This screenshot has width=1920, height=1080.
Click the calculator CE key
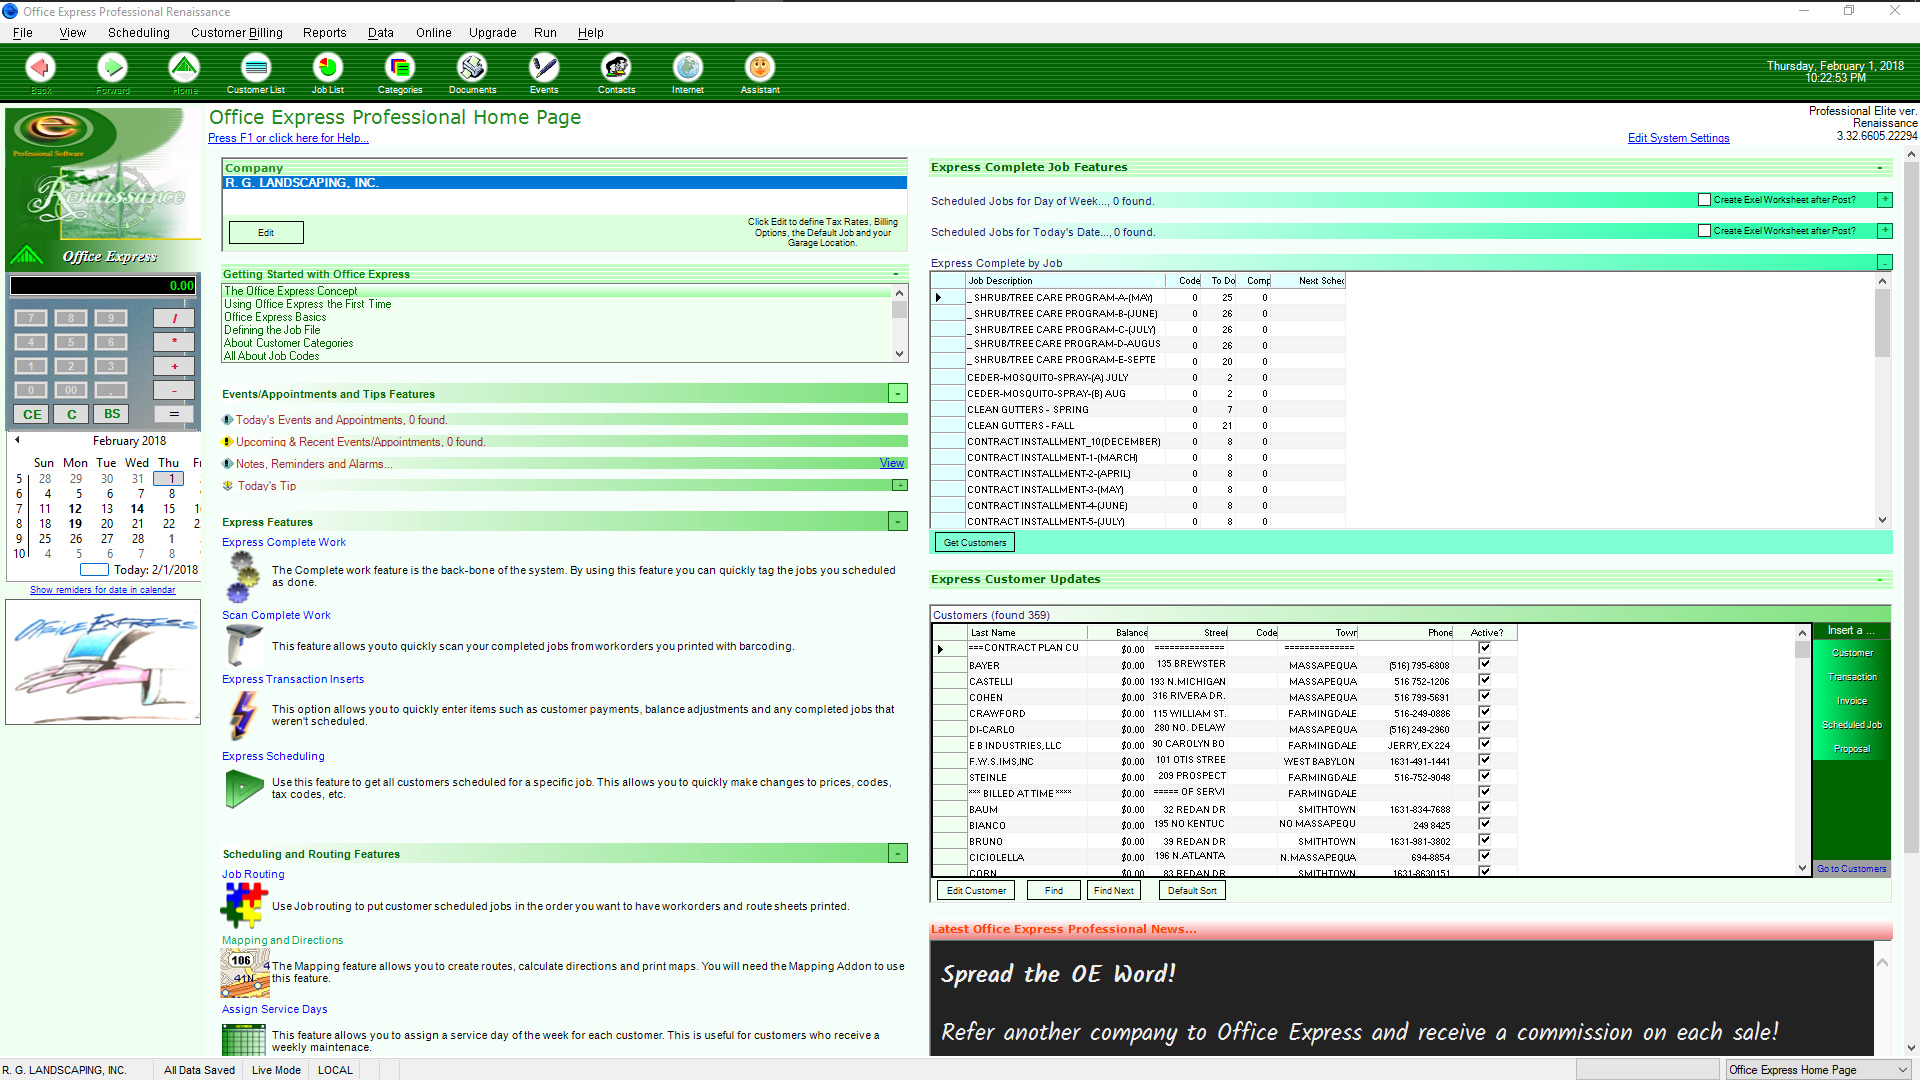click(32, 414)
